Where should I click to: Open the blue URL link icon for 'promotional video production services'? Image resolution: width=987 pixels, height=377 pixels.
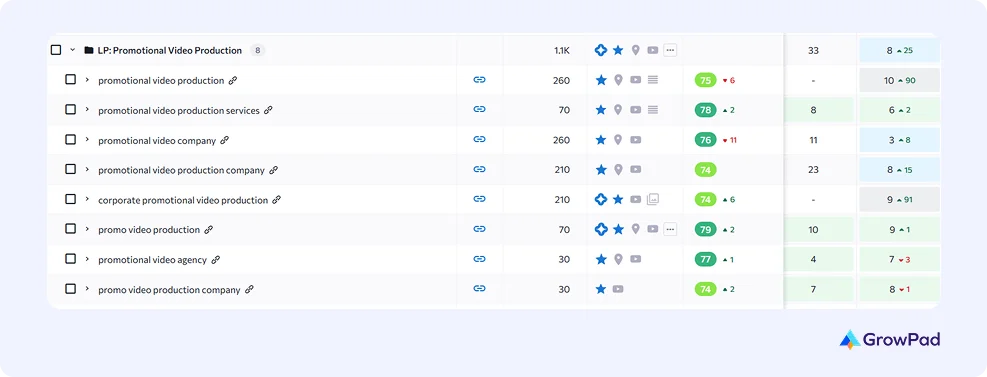click(x=480, y=110)
